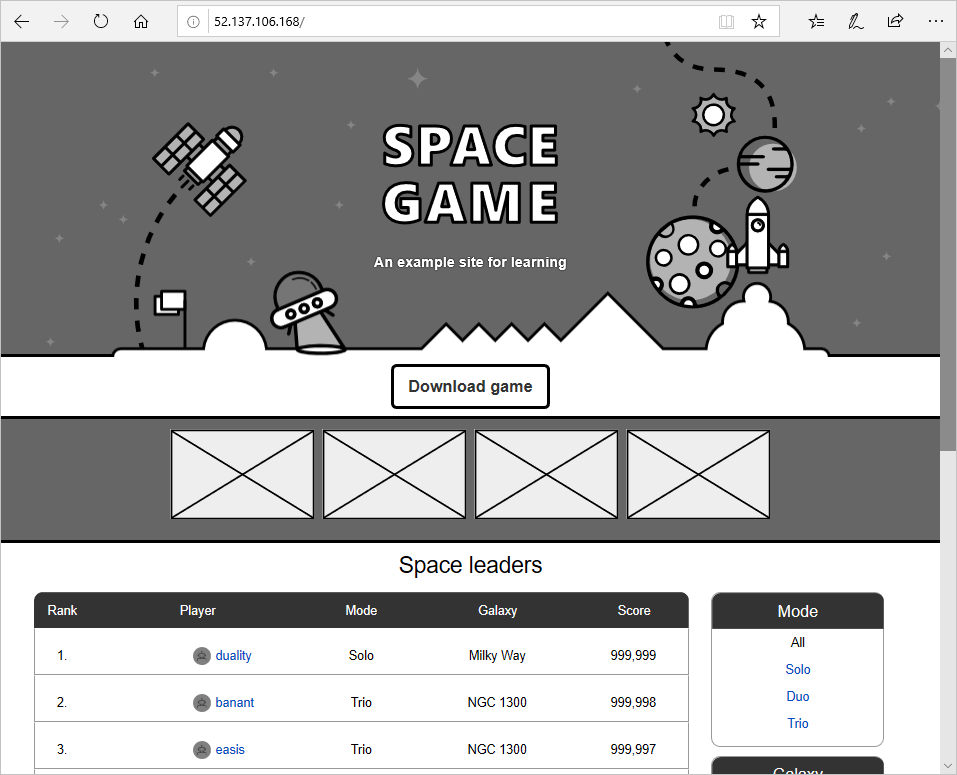Click banant's avatar icon
The image size is (957, 775).
click(201, 703)
